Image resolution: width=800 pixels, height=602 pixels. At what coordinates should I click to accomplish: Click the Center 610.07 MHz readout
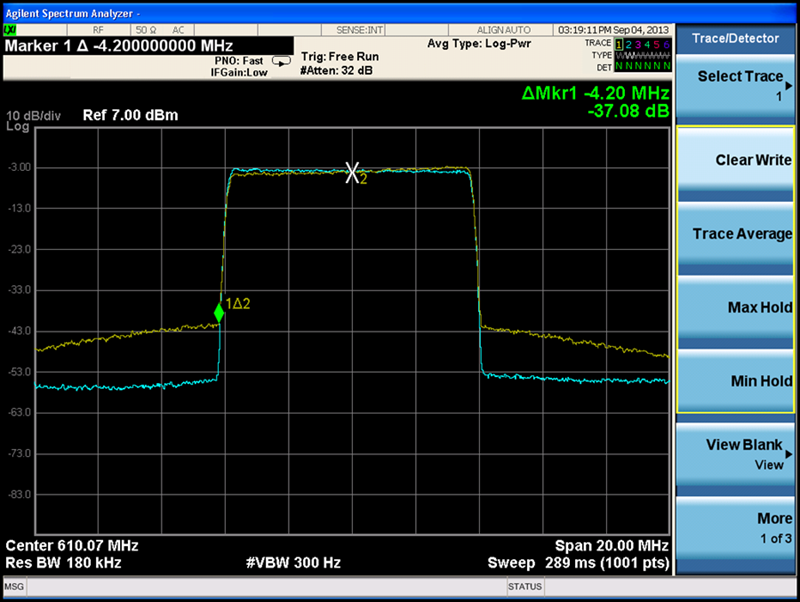[72, 546]
